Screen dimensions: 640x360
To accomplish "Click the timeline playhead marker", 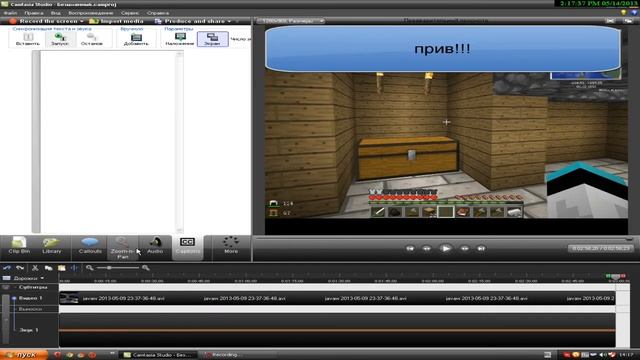I will pyautogui.click(x=616, y=276).
